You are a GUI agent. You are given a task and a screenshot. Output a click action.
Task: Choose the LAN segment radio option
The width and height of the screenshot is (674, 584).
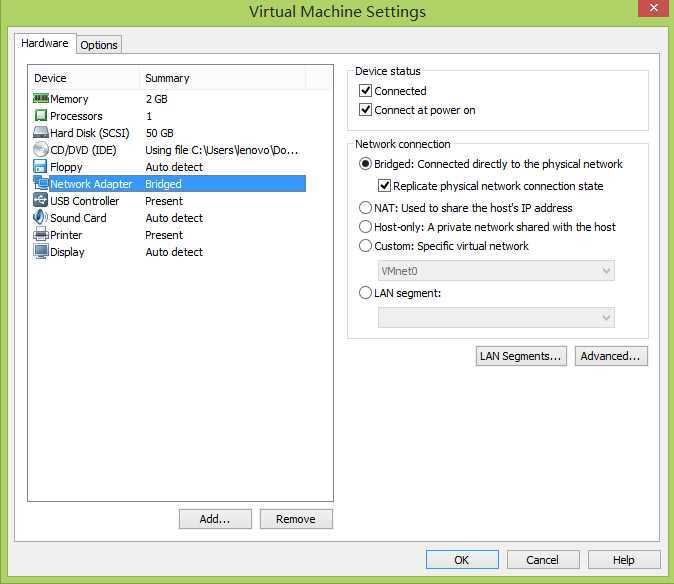click(x=365, y=293)
